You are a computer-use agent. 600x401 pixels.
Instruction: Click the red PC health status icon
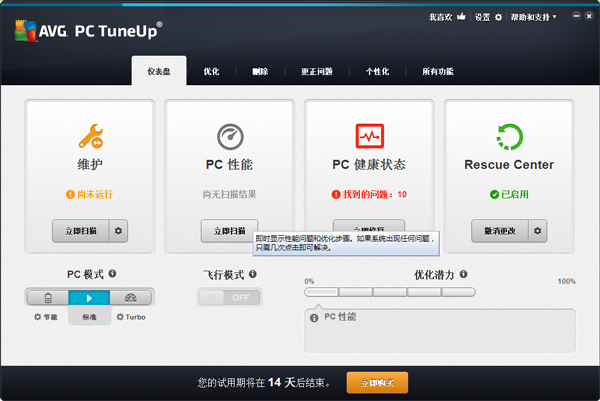pyautogui.click(x=370, y=136)
